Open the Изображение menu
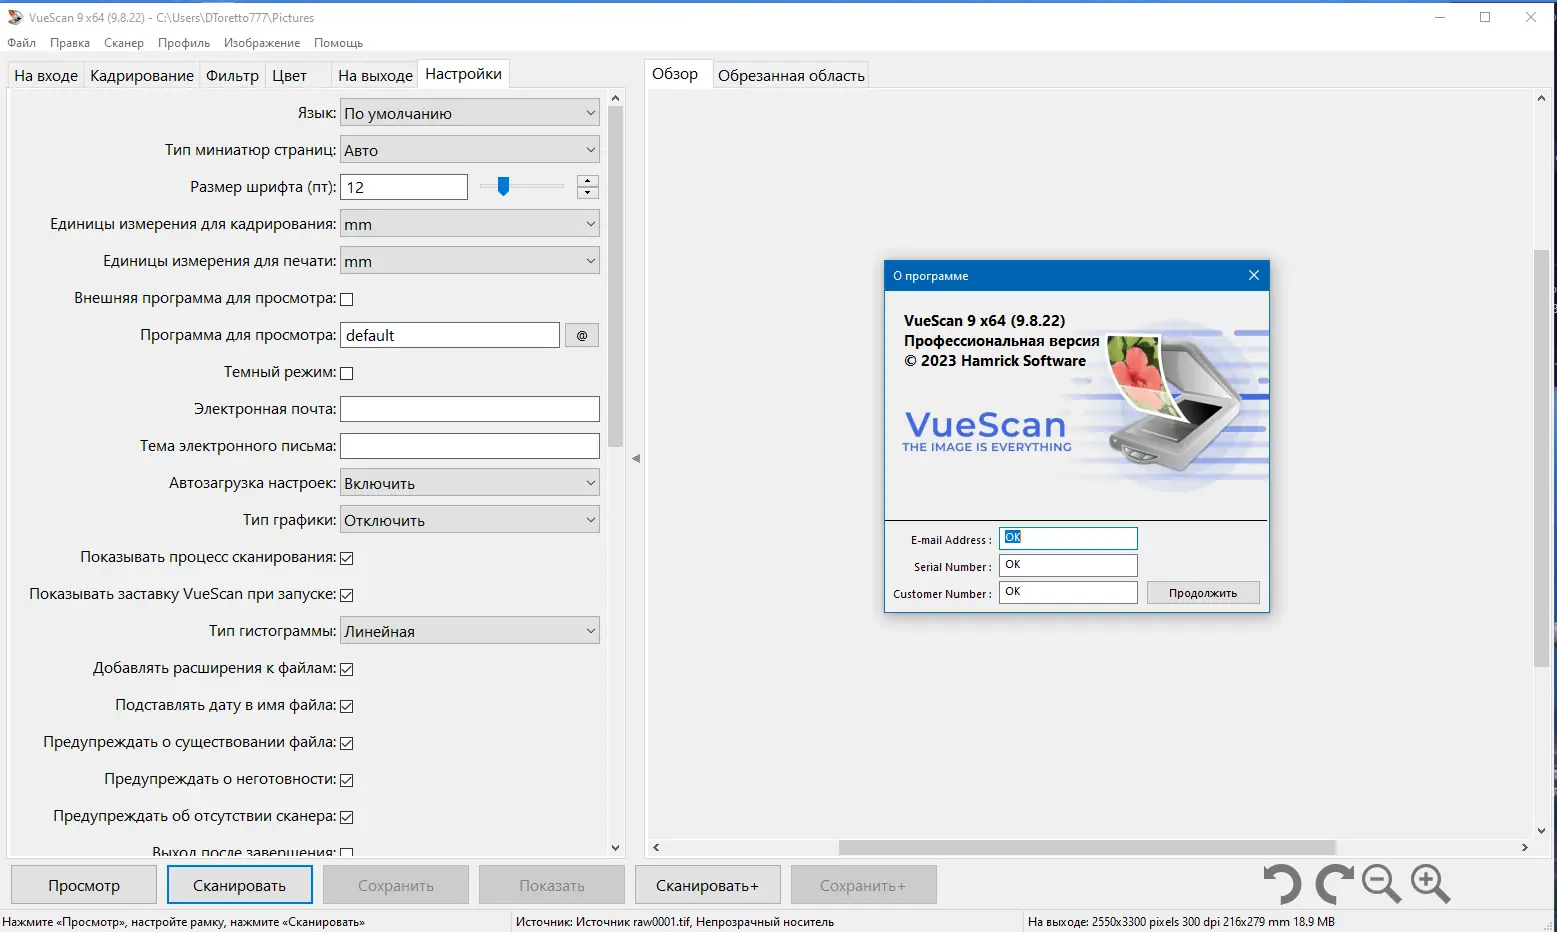 point(262,43)
